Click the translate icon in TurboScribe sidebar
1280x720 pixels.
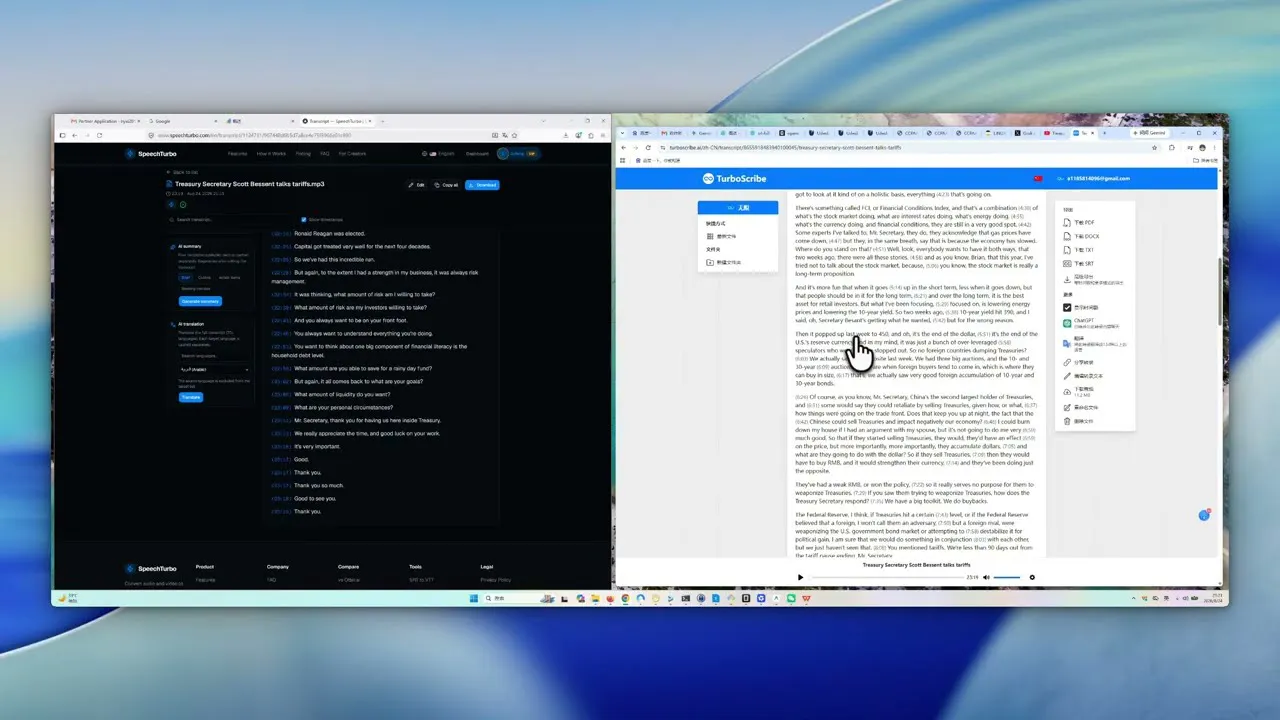pos(1067,343)
